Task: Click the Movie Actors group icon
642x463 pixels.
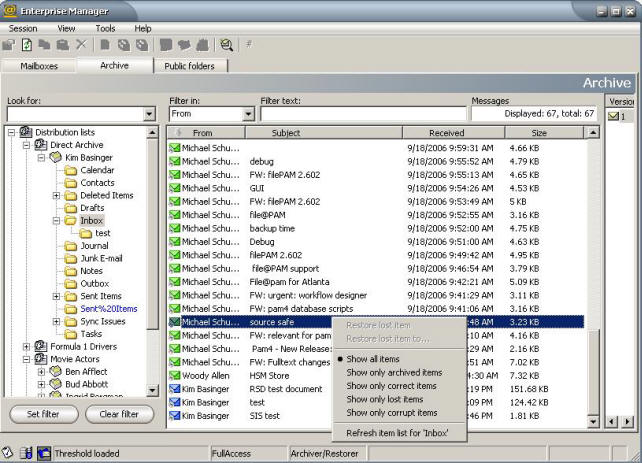Action: tap(41, 359)
